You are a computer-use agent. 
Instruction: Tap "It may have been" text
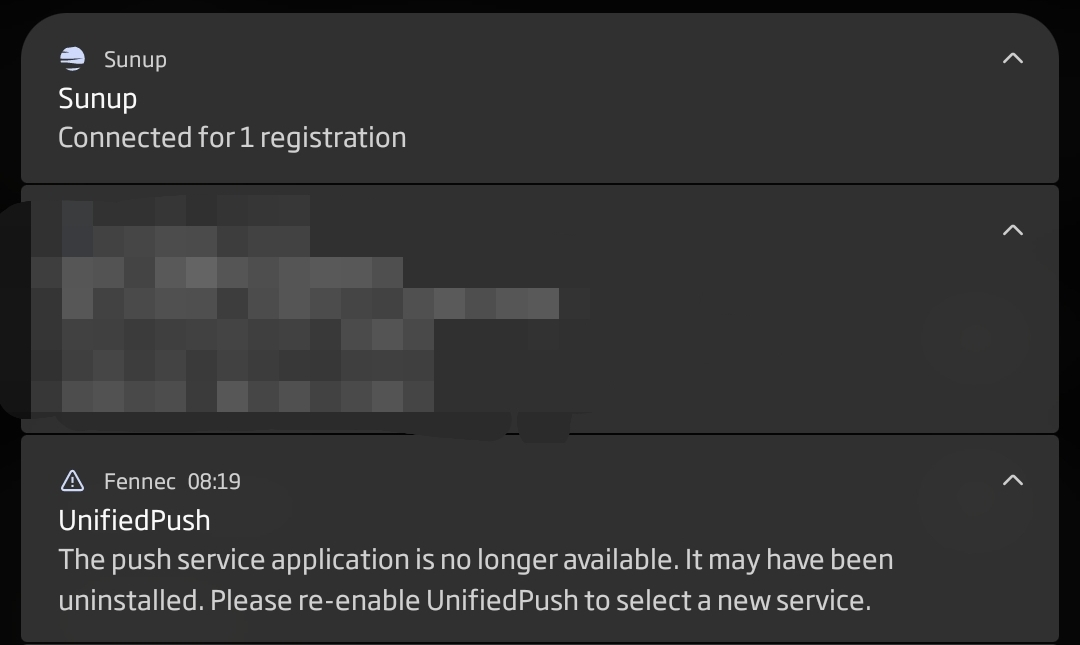[x=788, y=559]
